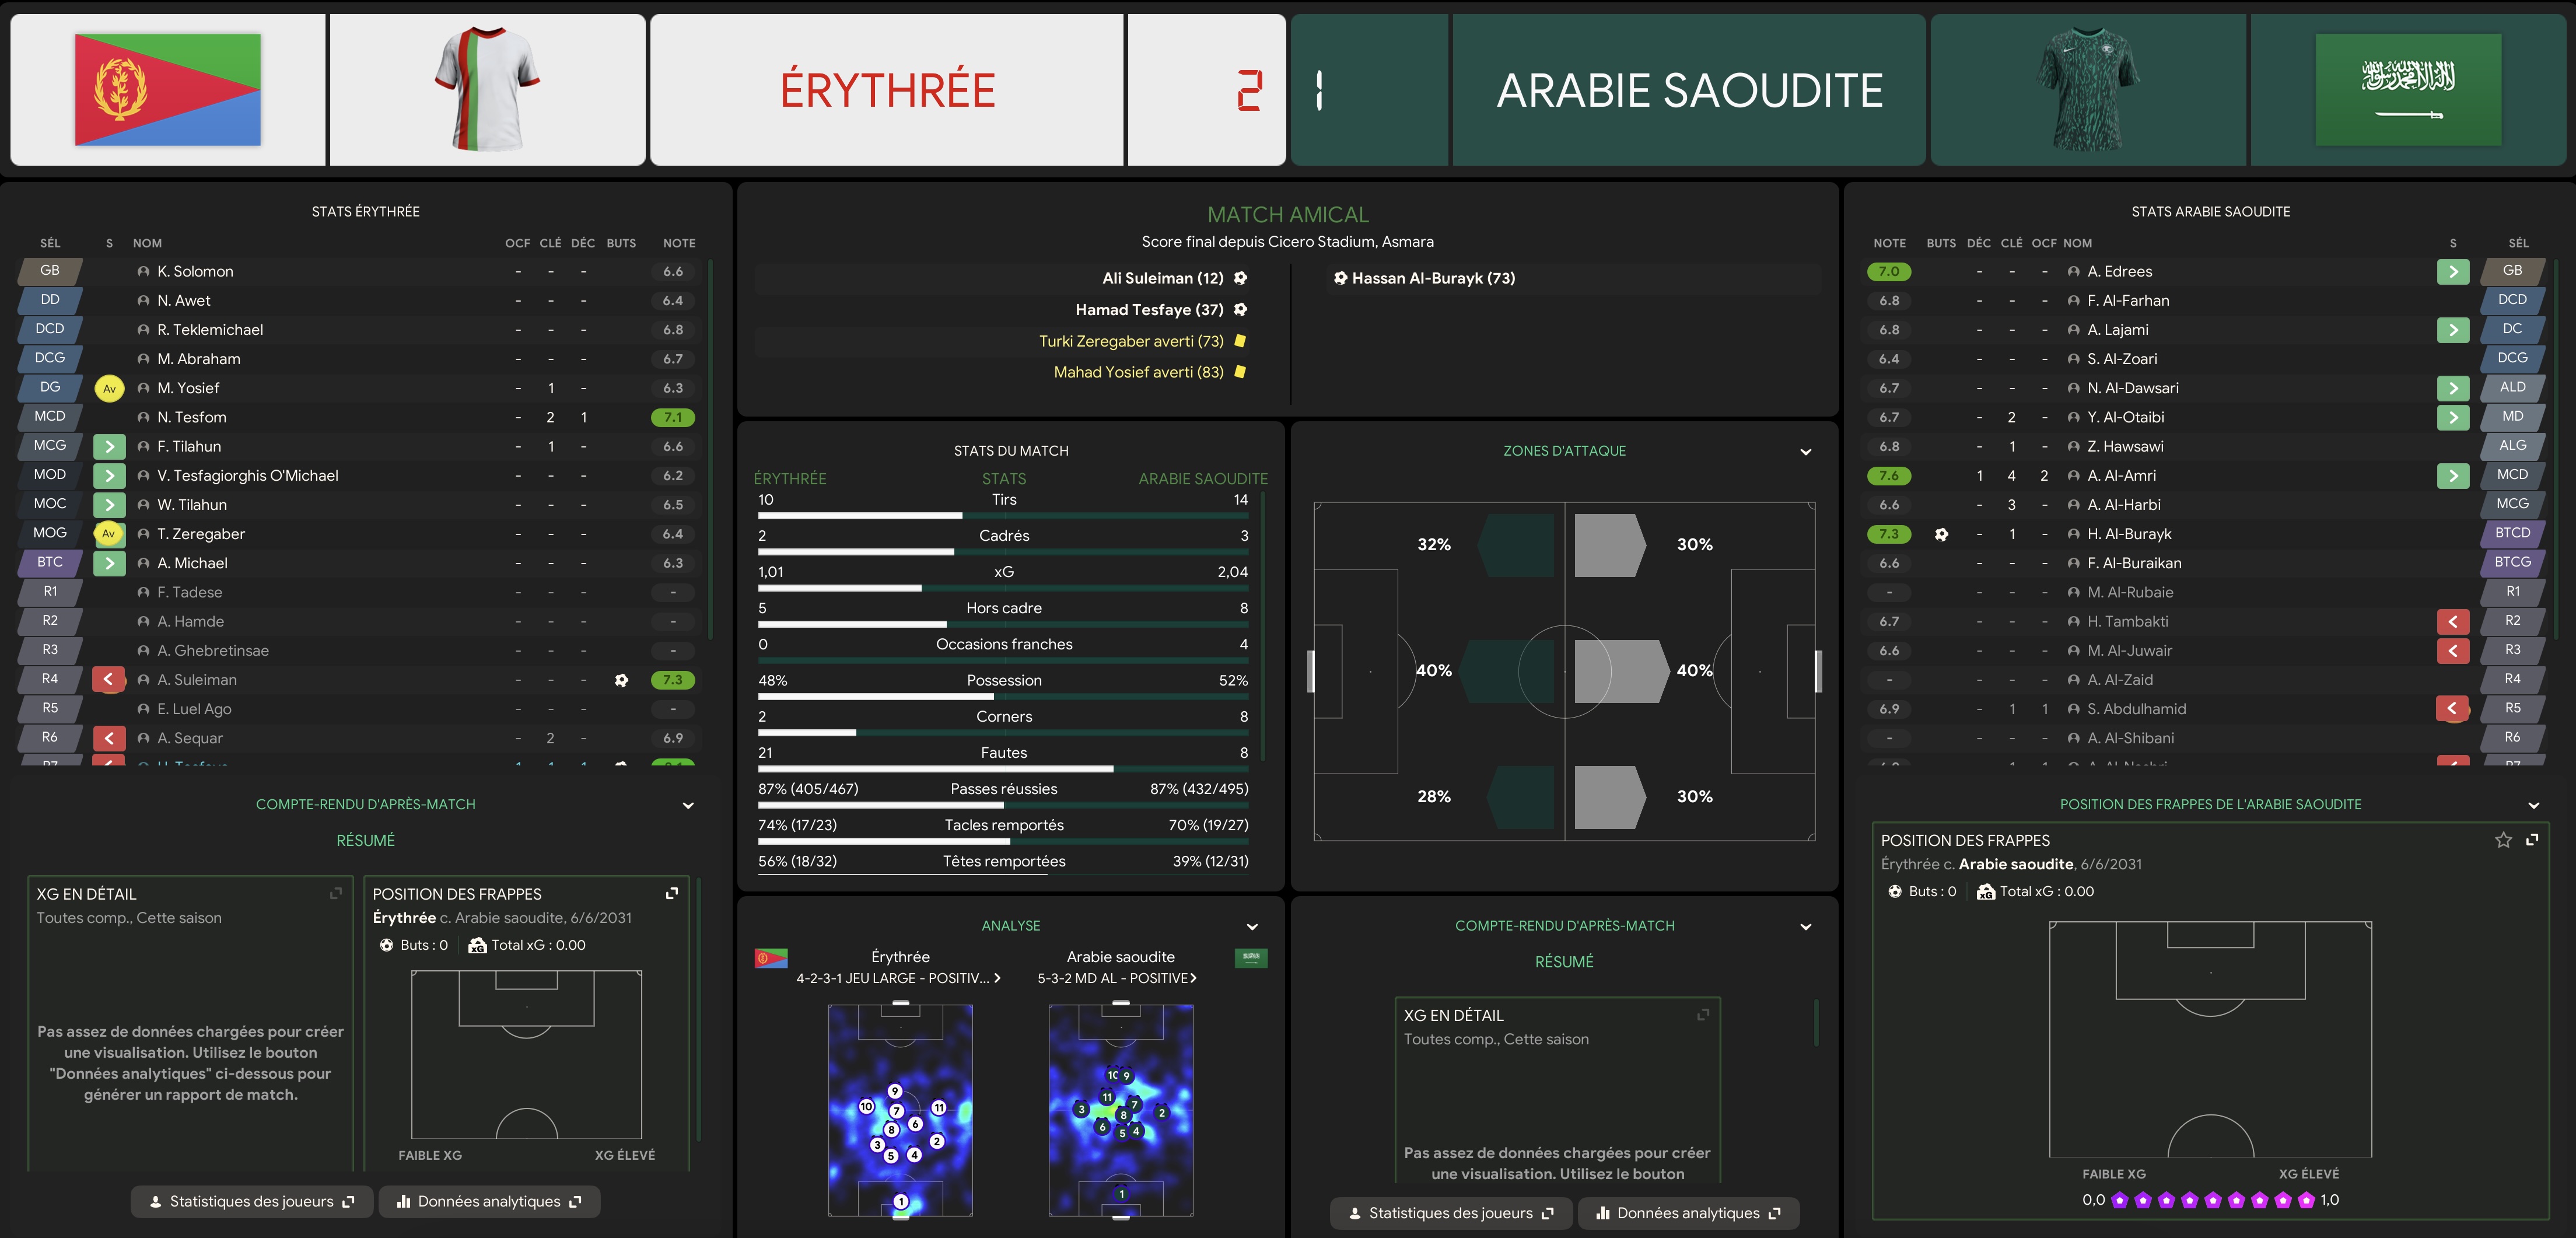Click the substituted-off arrow for F. Tilahun
This screenshot has height=1238, width=2576.
pos(109,447)
